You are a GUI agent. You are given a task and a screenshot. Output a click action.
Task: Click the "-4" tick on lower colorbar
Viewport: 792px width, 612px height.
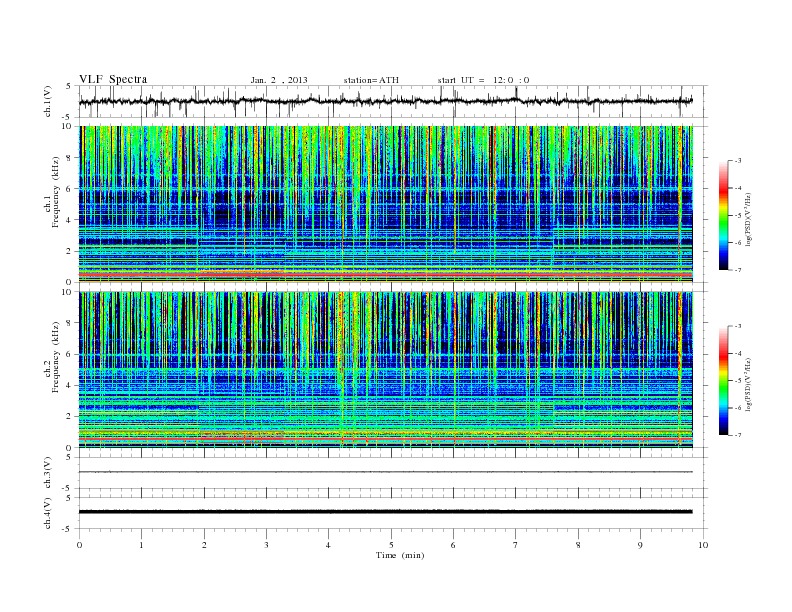[x=738, y=353]
